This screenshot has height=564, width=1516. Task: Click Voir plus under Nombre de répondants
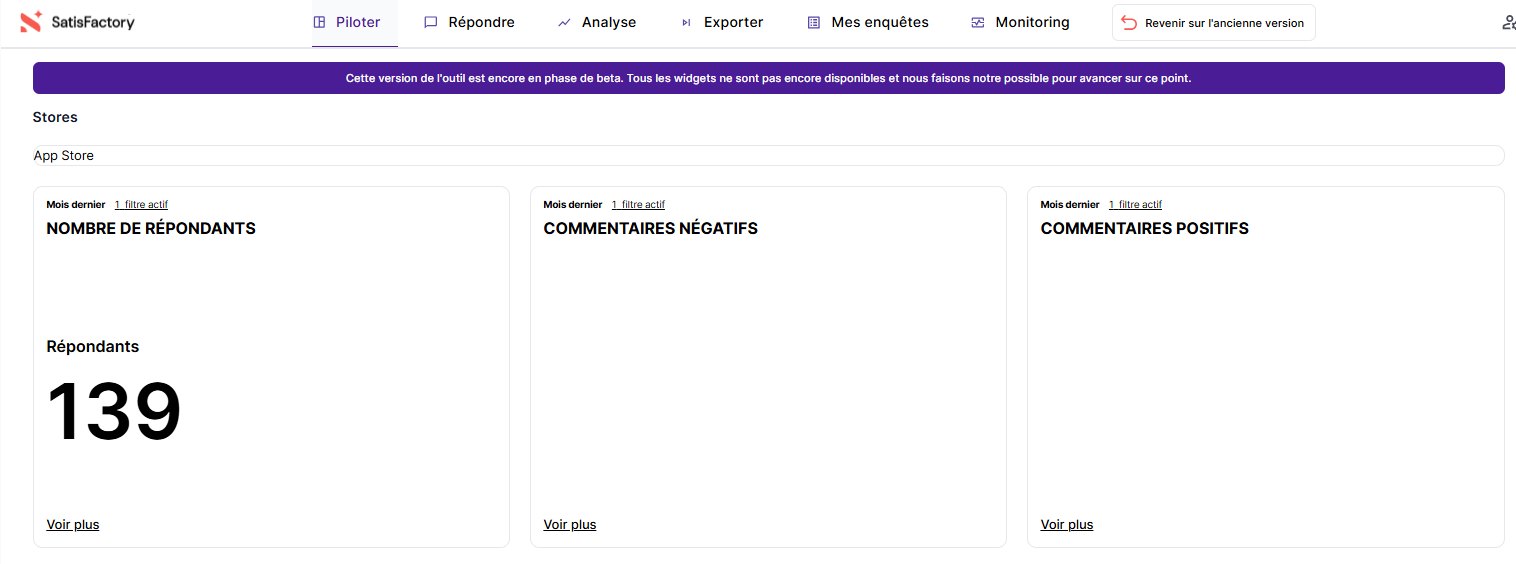coord(73,525)
